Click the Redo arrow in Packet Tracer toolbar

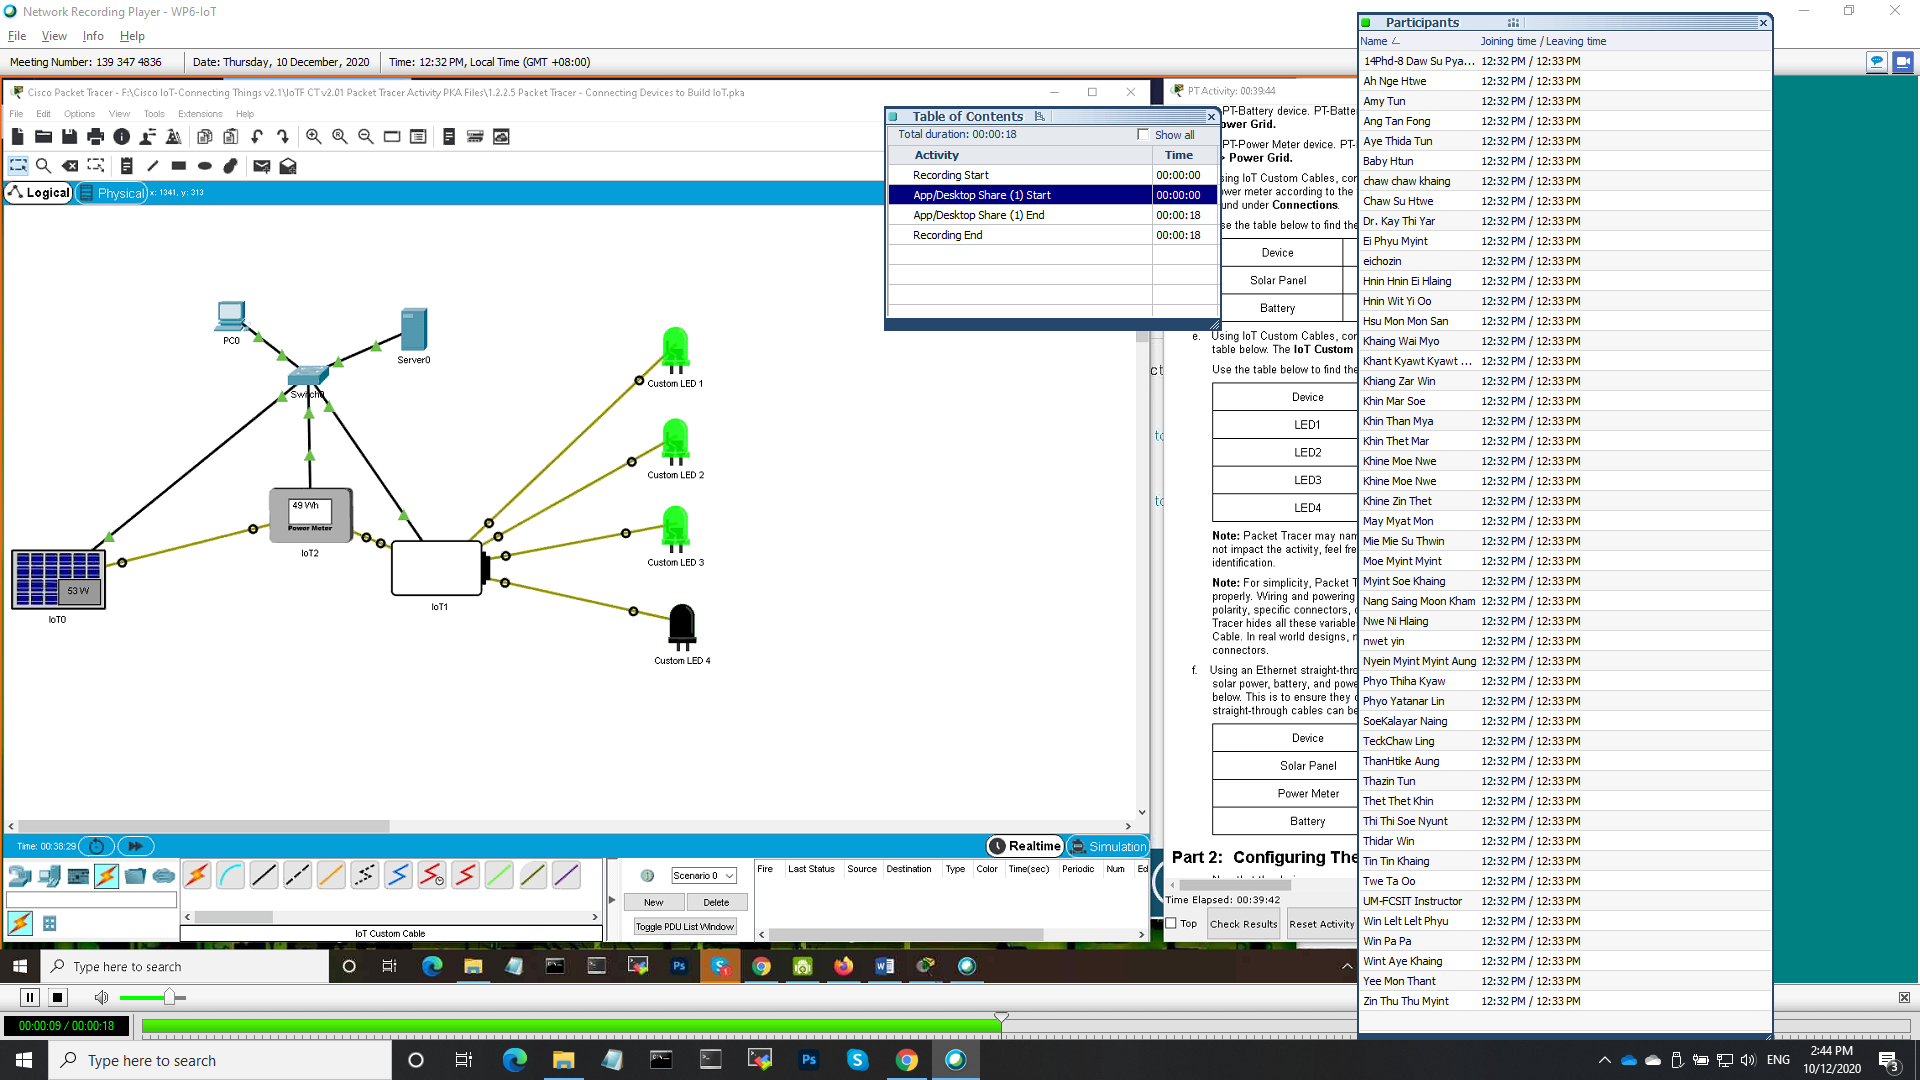tap(282, 137)
